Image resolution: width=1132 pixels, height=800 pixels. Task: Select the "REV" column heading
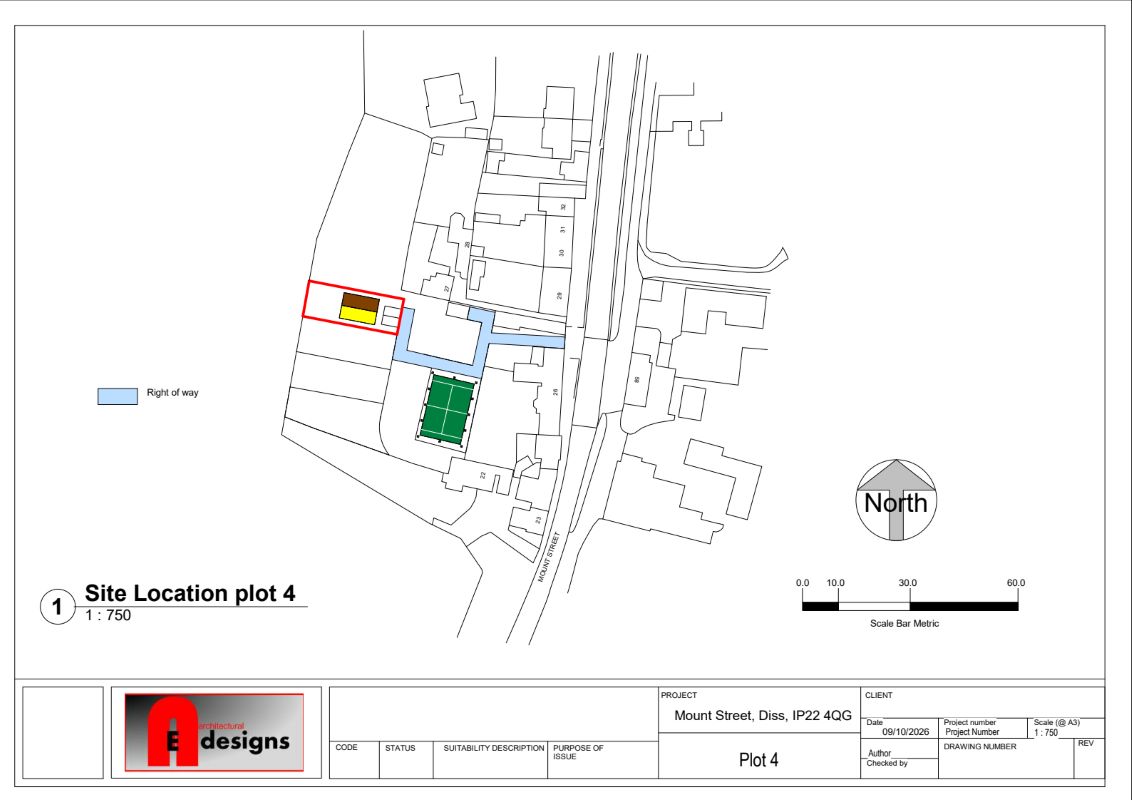coord(1086,744)
